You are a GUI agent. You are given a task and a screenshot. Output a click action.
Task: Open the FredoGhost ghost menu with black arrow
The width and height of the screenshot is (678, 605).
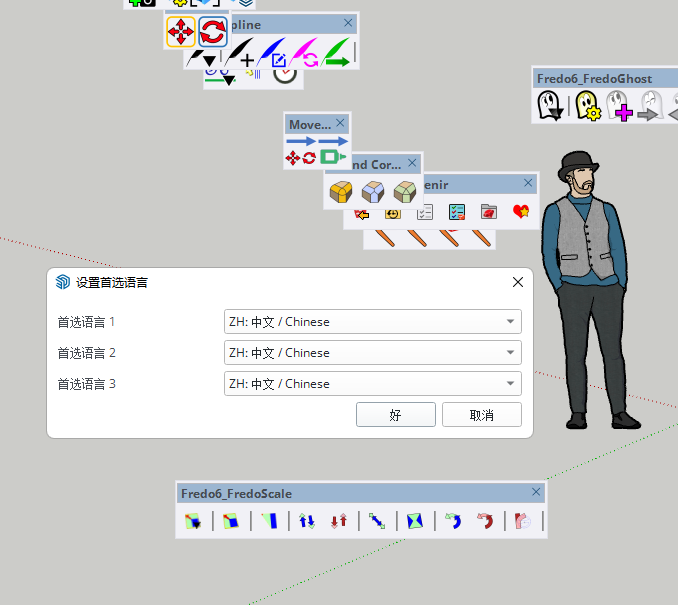[x=549, y=105]
